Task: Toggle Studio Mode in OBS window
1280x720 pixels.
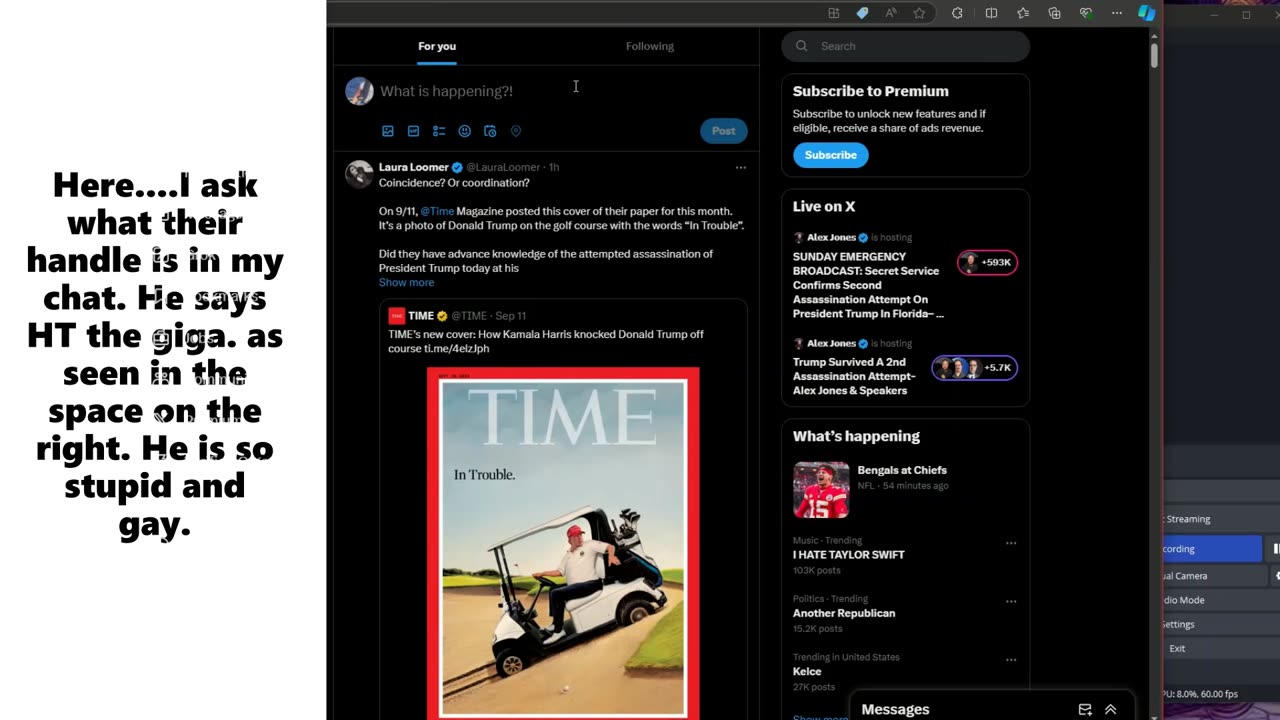Action: 1220,600
